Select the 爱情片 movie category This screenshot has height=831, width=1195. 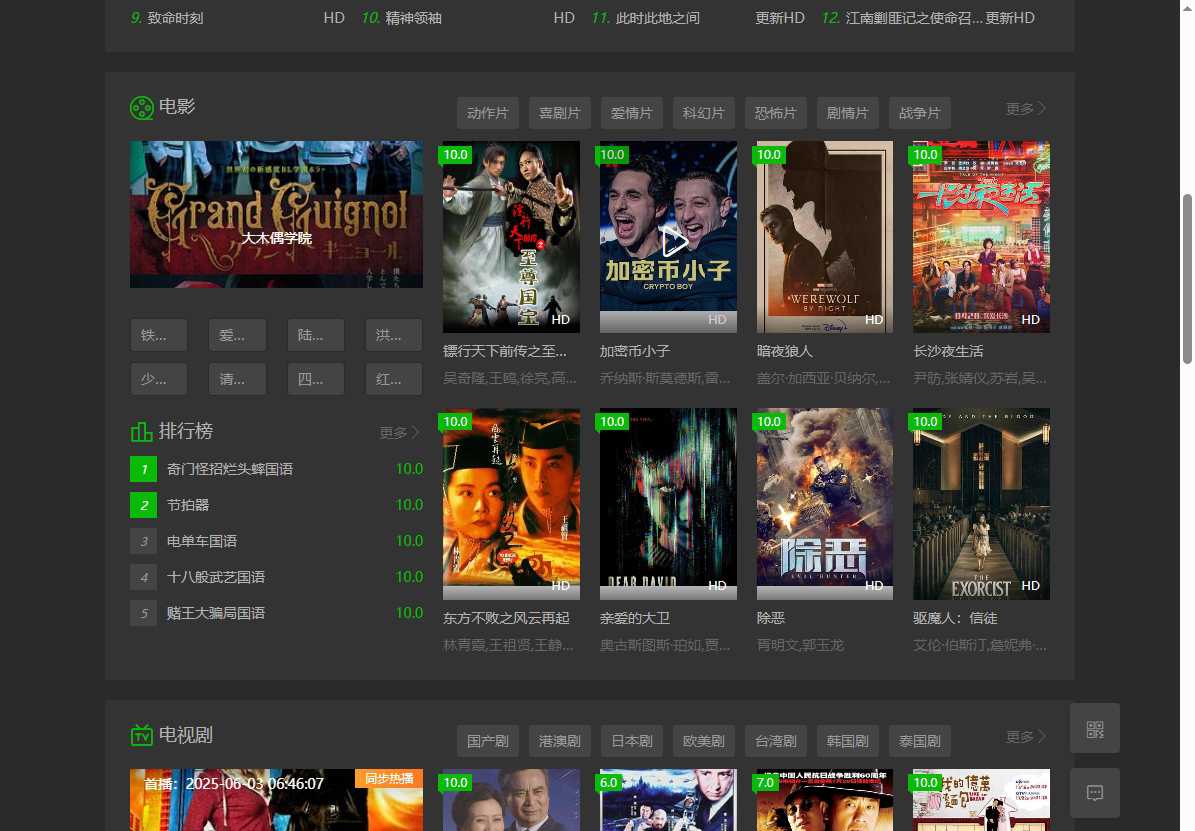pyautogui.click(x=632, y=113)
